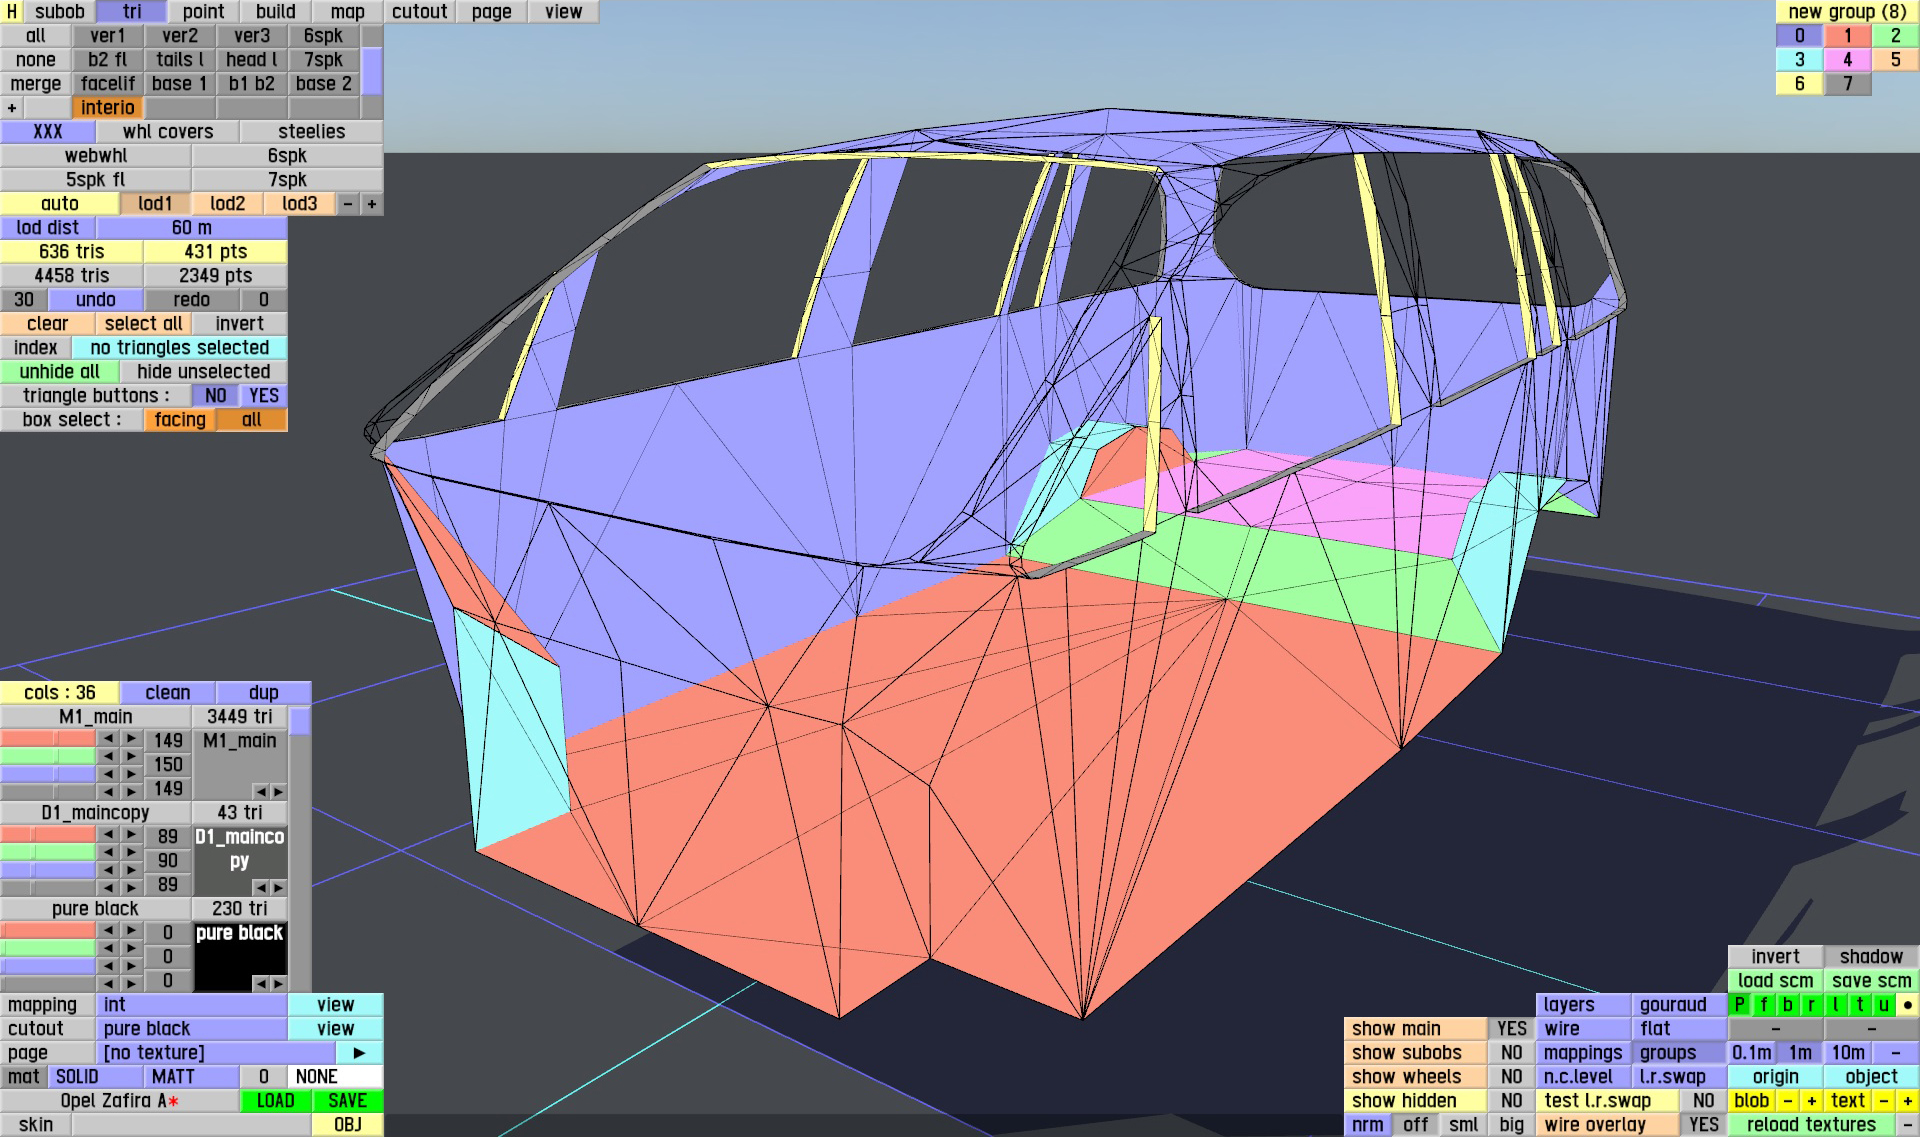Select pink group 4 swatch
The image size is (1920, 1137).
click(x=1847, y=60)
